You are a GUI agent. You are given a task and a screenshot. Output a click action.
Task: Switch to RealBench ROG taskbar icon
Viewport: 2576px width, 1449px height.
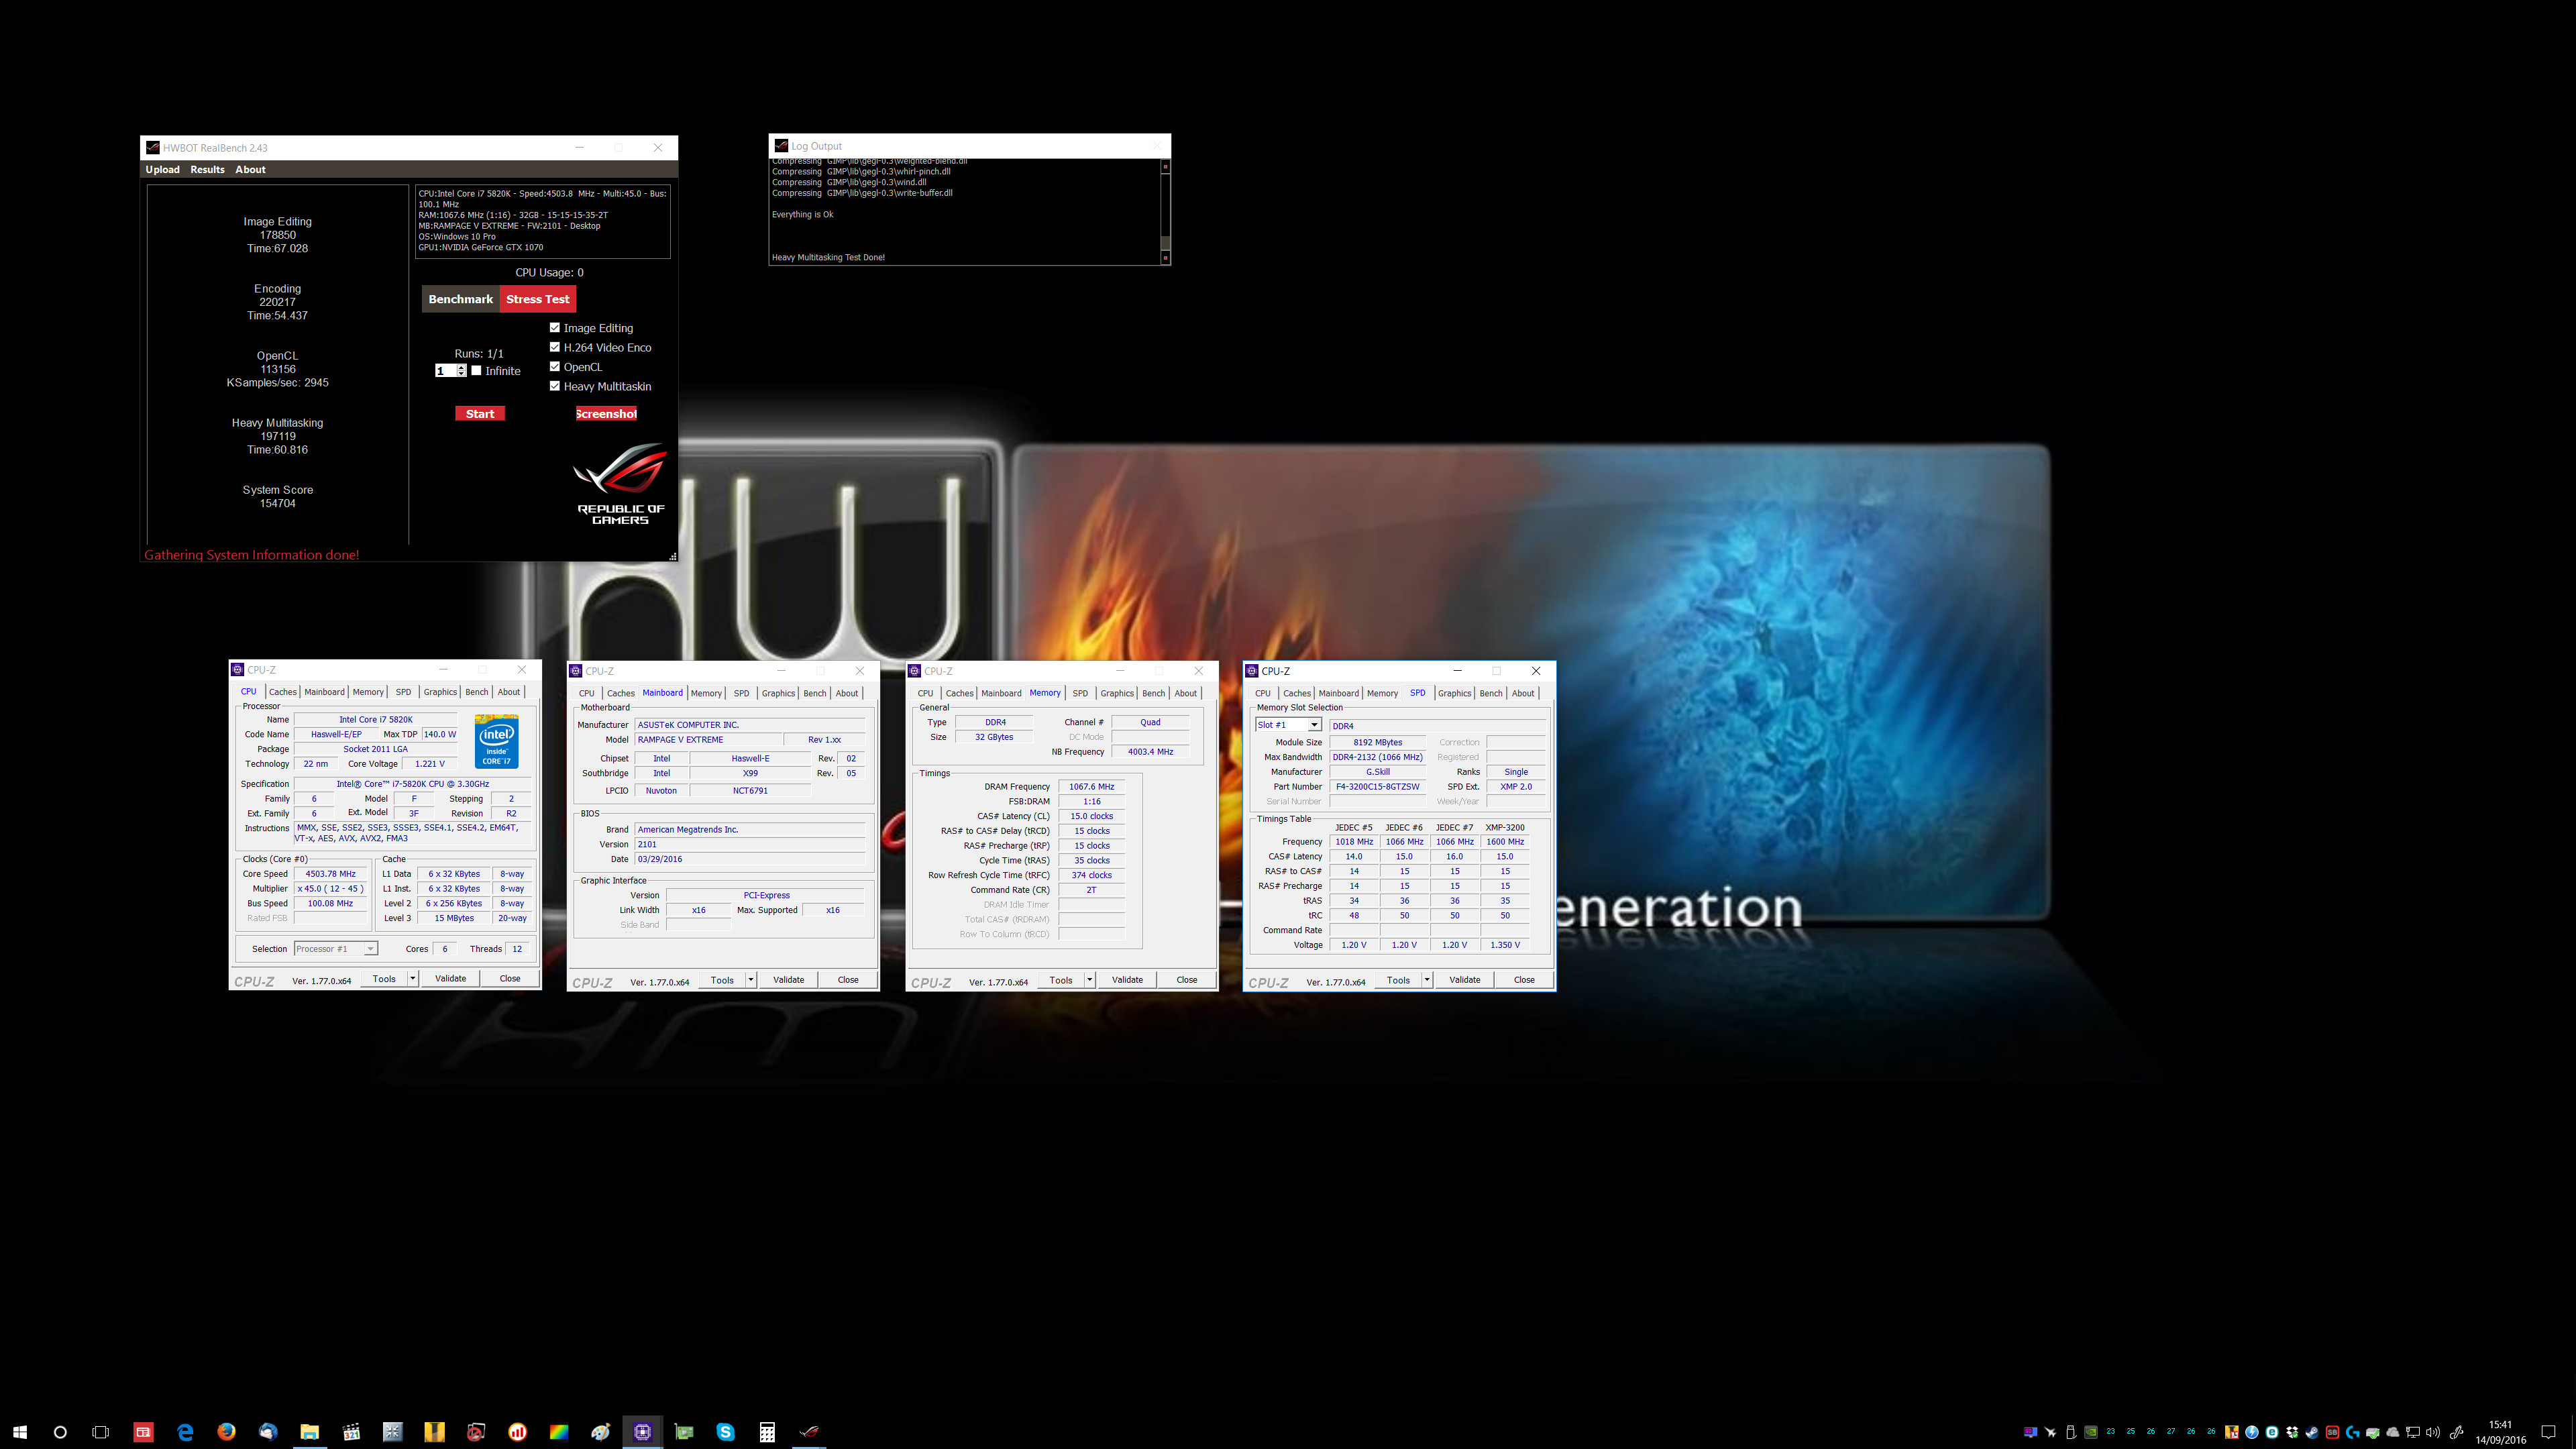809,1432
